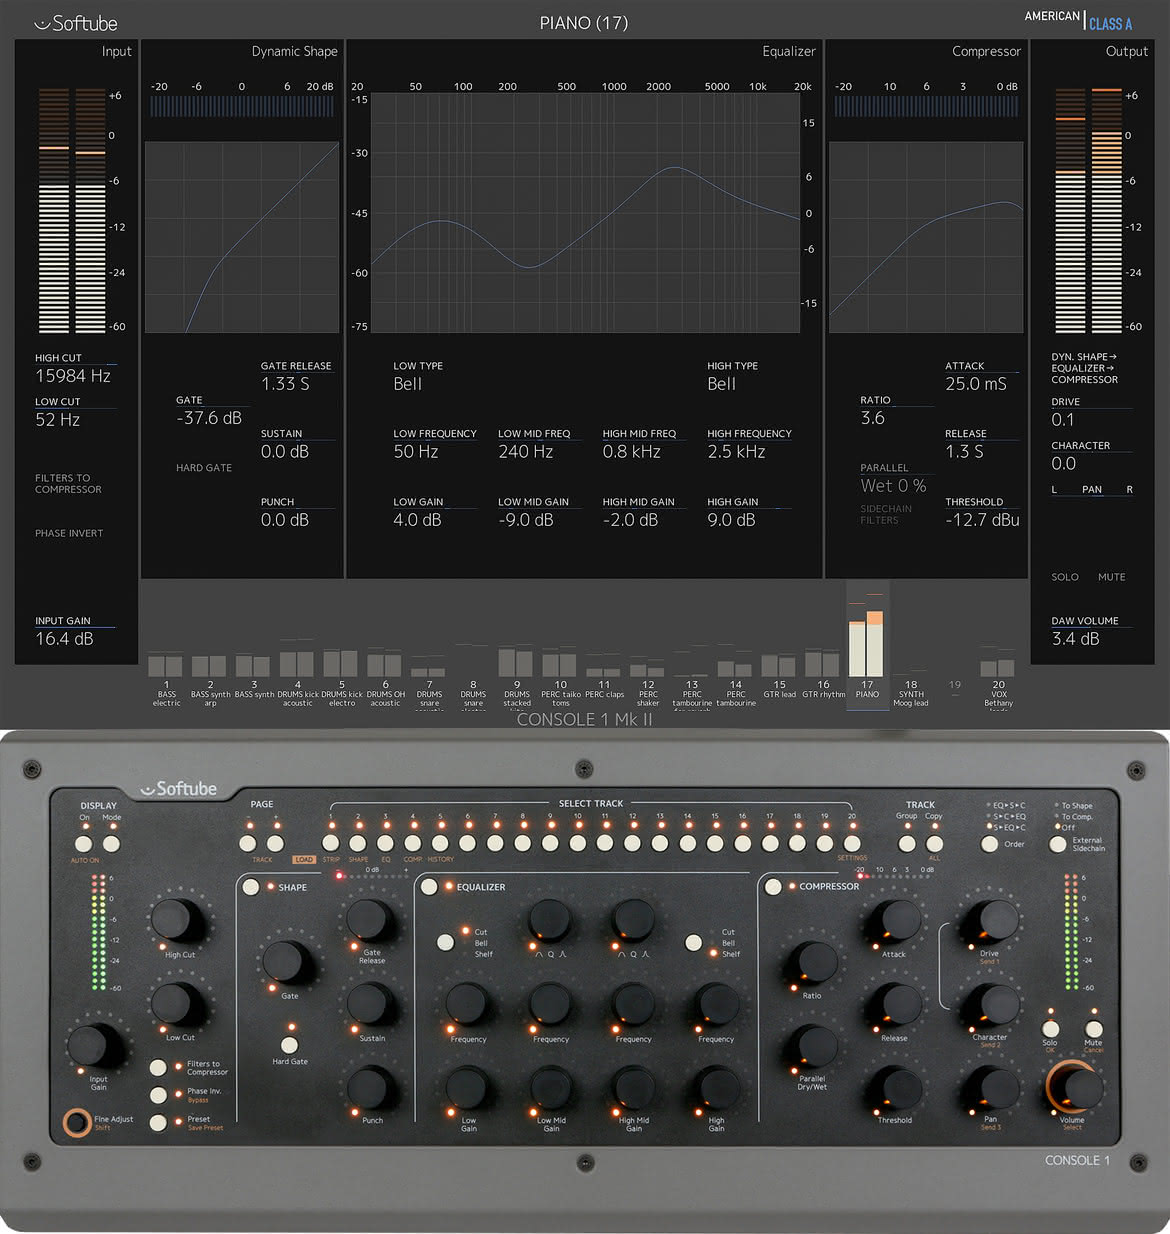This screenshot has width=1170, height=1234.
Task: Click the hardware low band Cut/Bell/Shelf selector button
Action: [446, 942]
